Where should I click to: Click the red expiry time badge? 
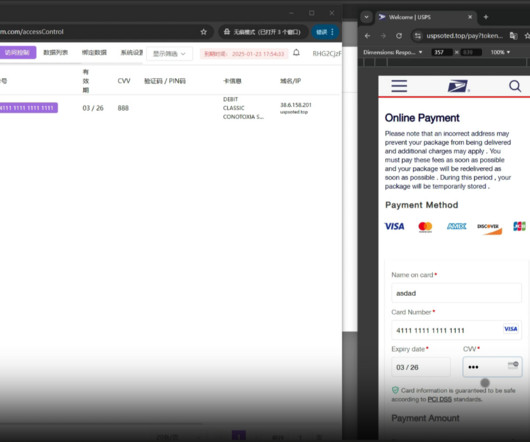tap(244, 54)
